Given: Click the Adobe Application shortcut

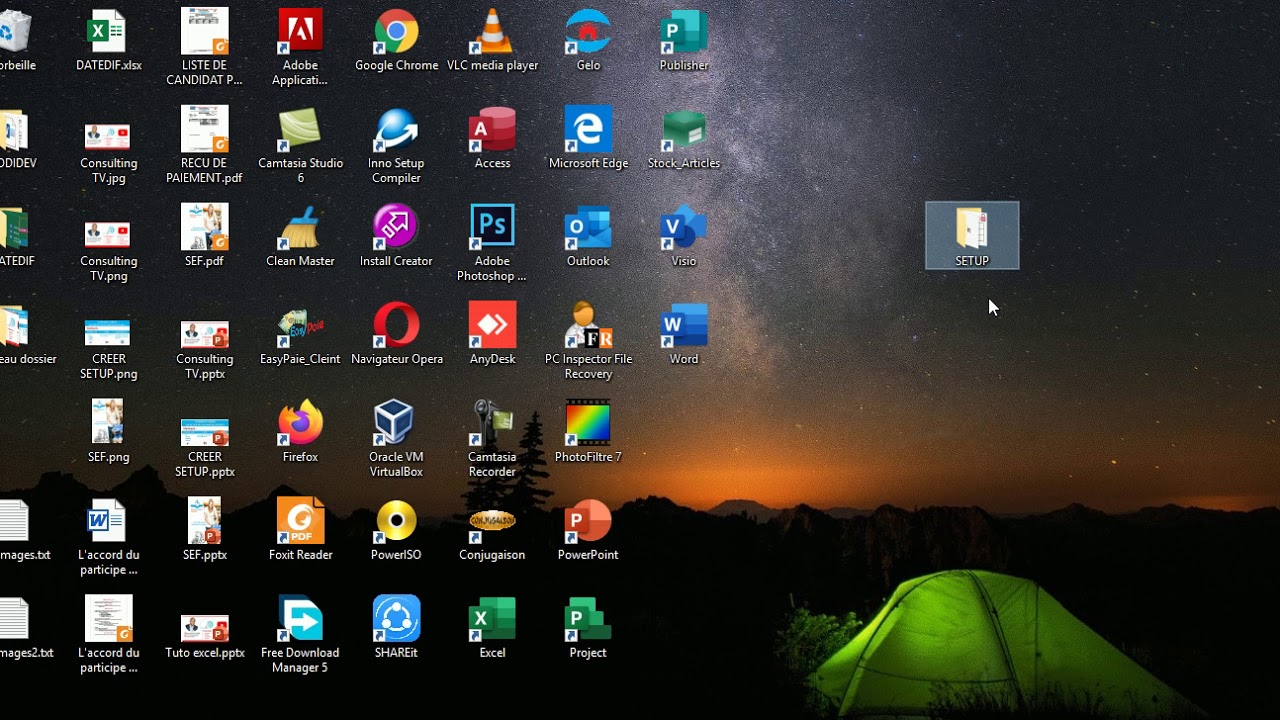Looking at the screenshot, I should pos(300,32).
